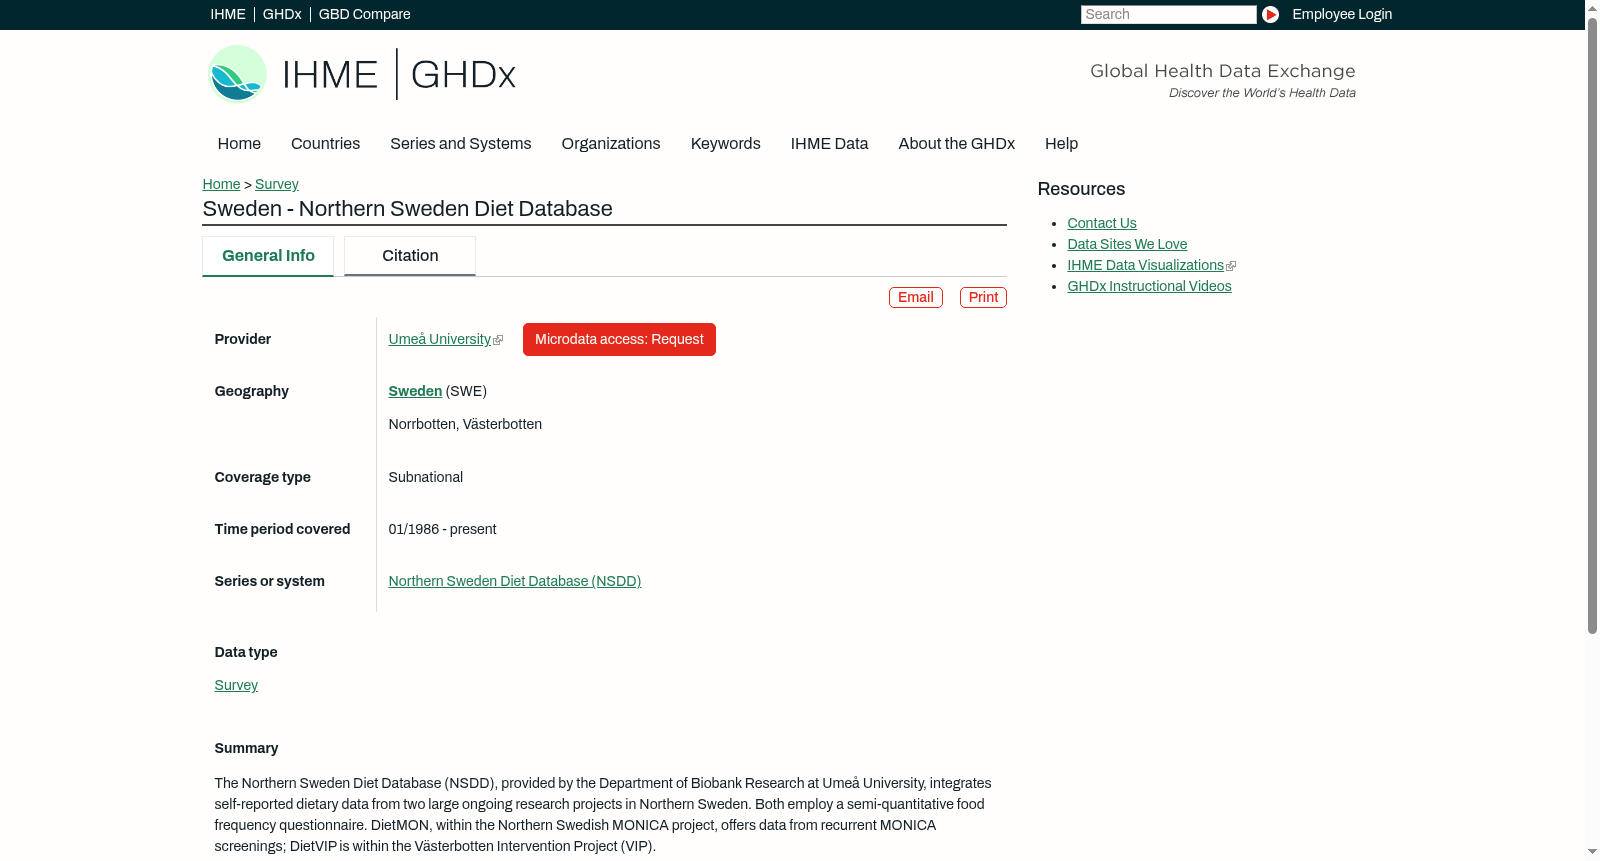Open Data Sites We Love link
Image resolution: width=1600 pixels, height=861 pixels.
tap(1127, 244)
